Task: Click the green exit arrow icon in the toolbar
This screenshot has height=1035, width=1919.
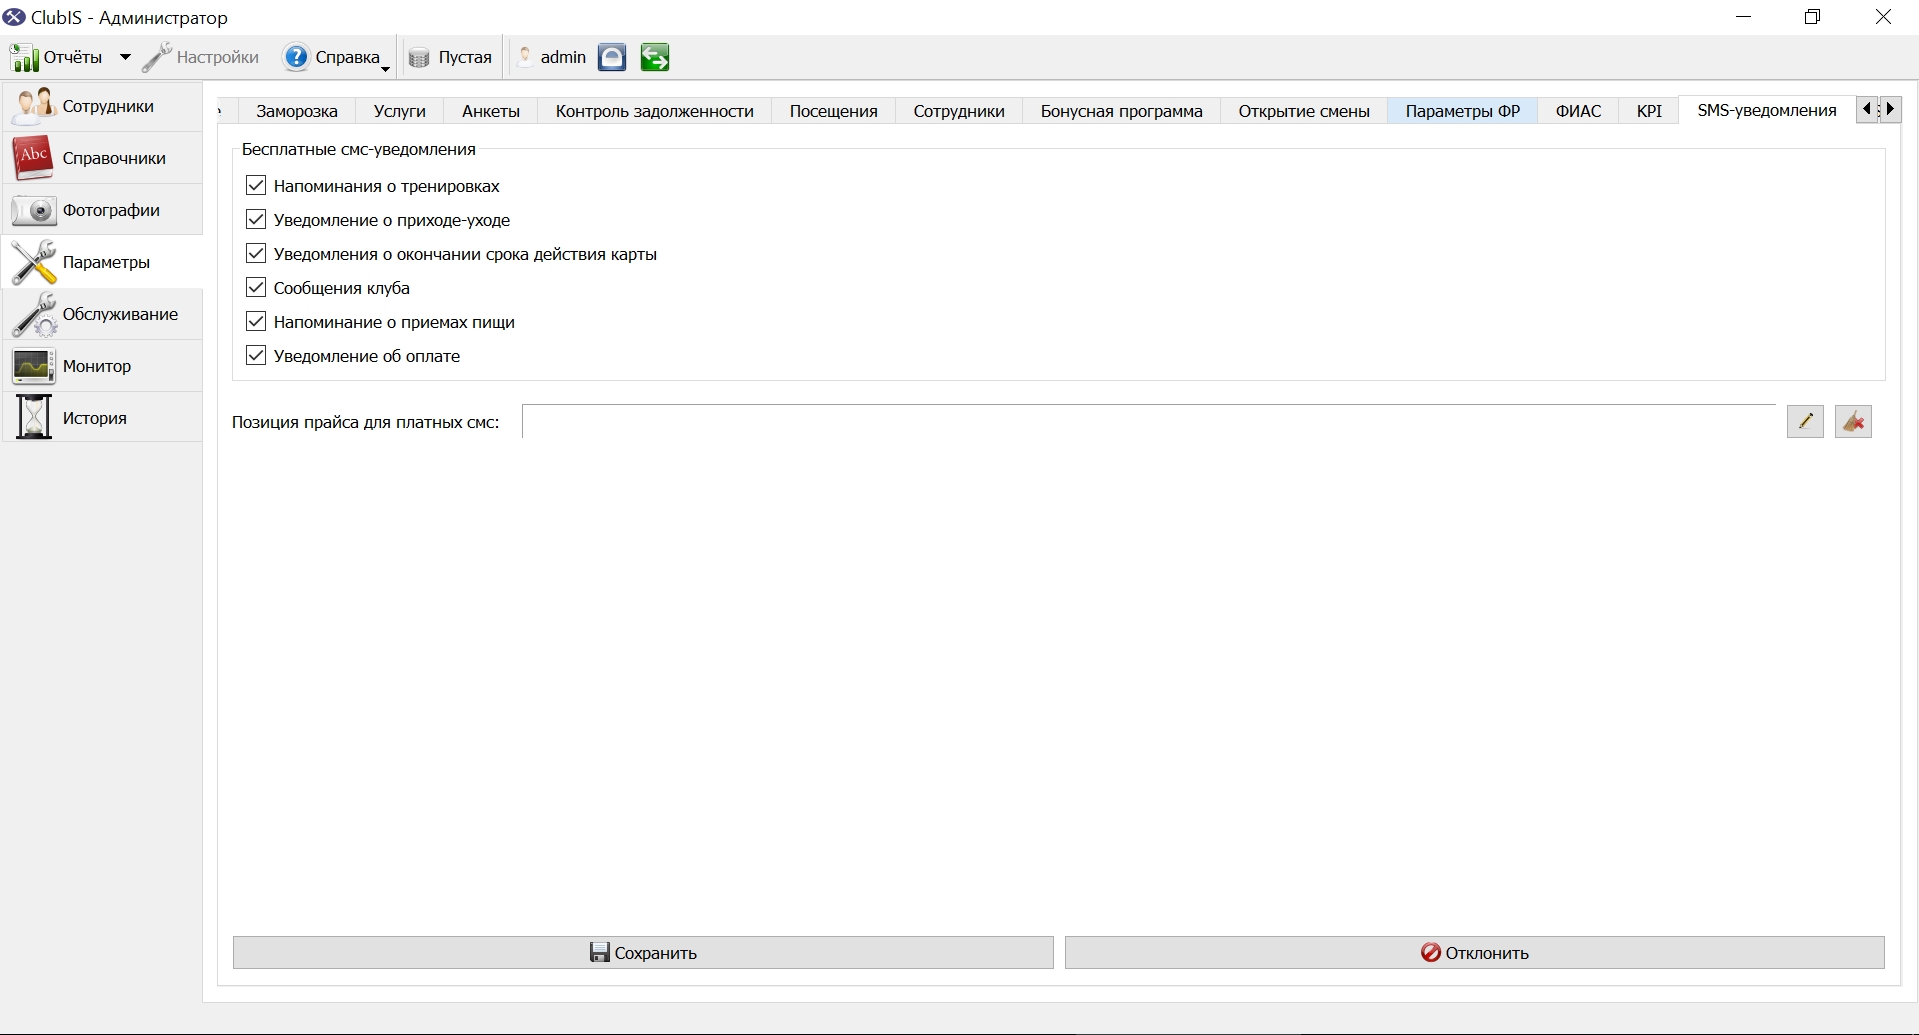Action: click(655, 58)
